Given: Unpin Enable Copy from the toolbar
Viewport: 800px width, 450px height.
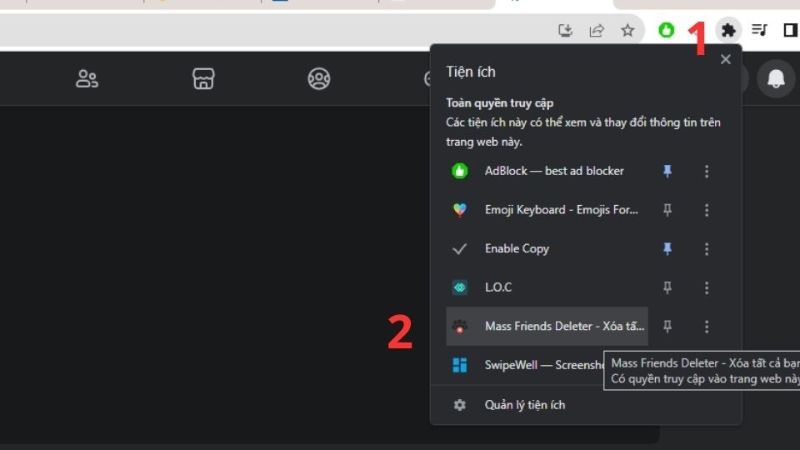Looking at the screenshot, I should (x=667, y=248).
